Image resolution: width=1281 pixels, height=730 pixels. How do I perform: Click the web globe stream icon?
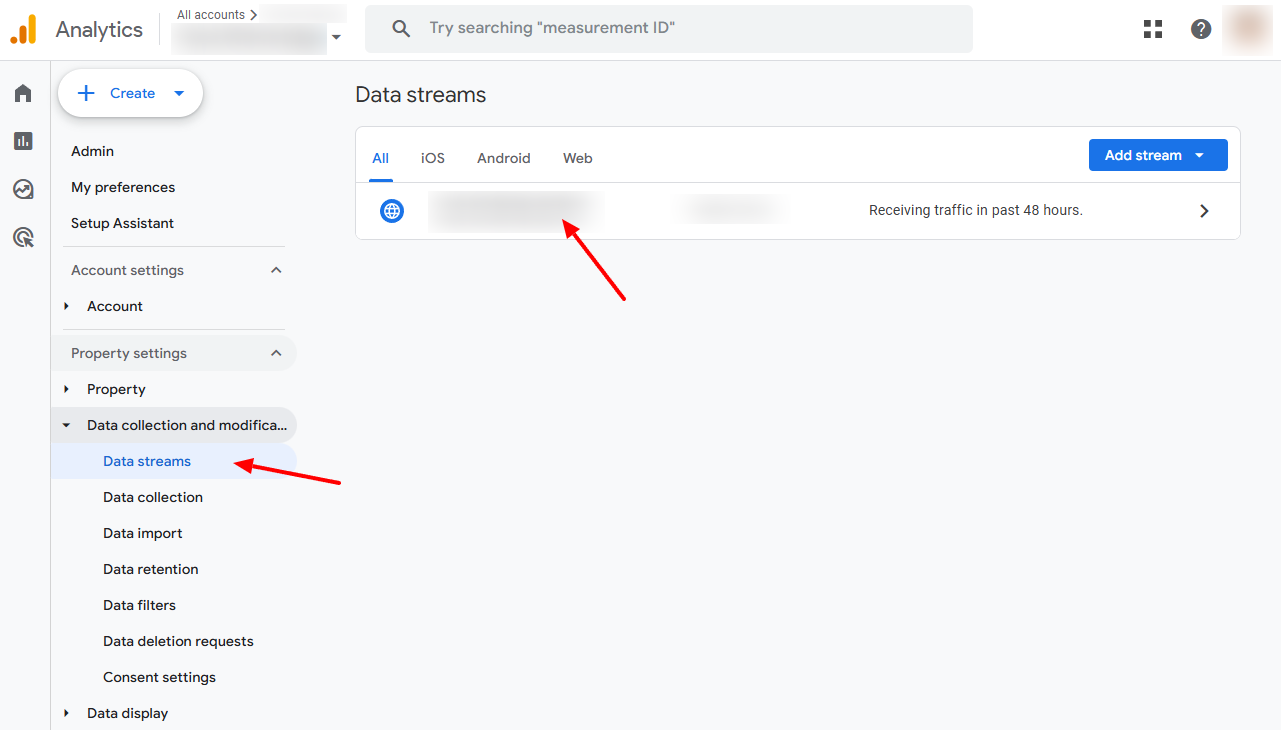tap(392, 211)
